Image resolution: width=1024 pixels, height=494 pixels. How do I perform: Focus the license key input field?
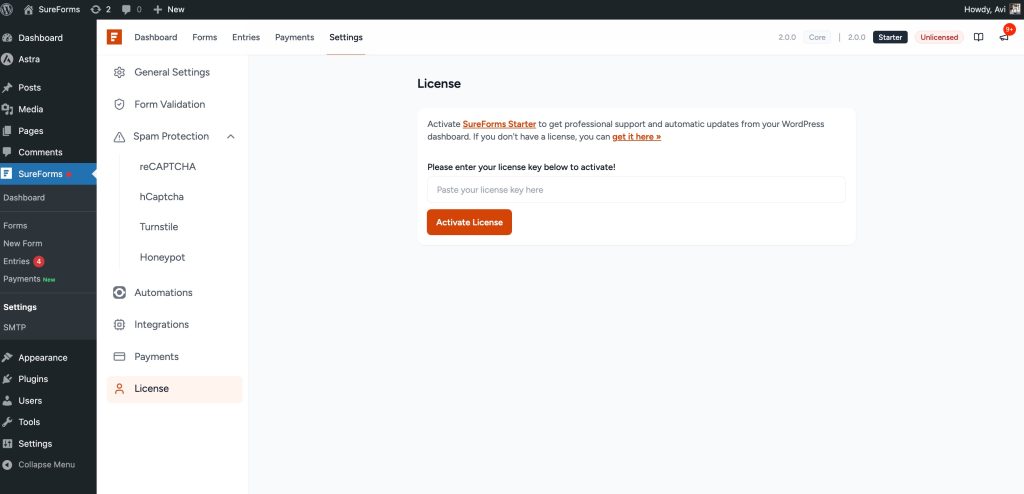click(x=636, y=189)
